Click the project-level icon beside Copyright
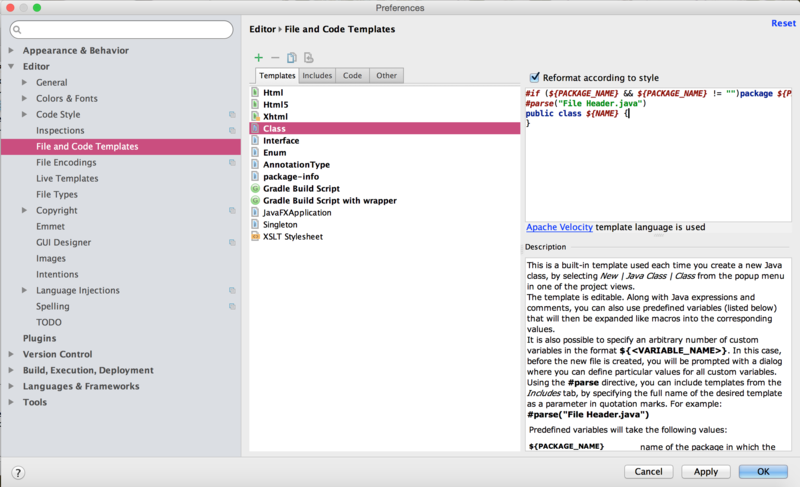 click(232, 211)
